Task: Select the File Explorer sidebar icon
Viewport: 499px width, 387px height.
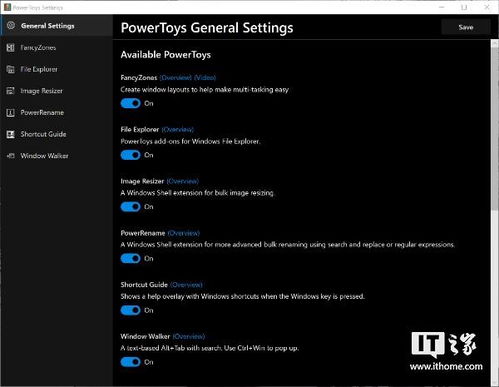Action: point(11,69)
